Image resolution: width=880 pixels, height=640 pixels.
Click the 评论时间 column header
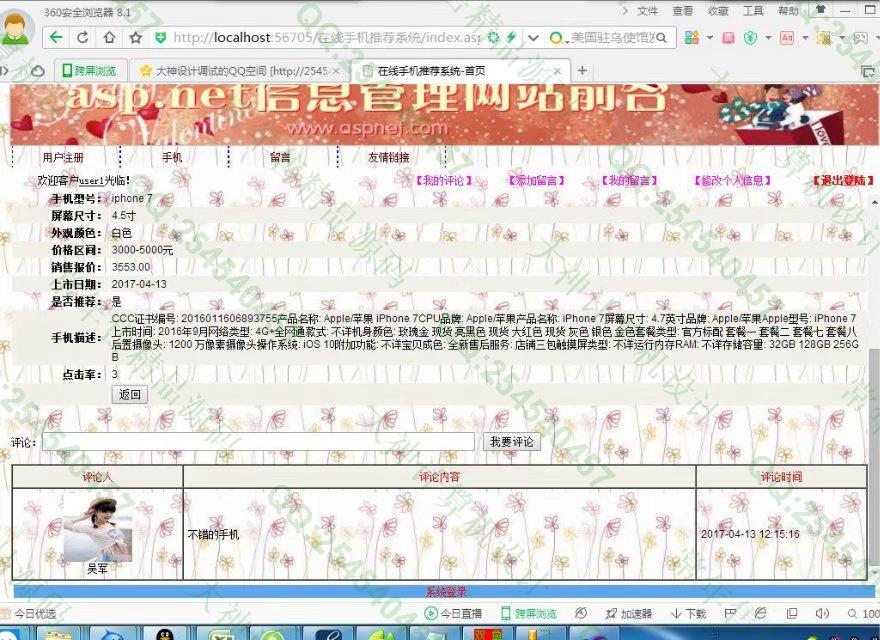pos(781,477)
